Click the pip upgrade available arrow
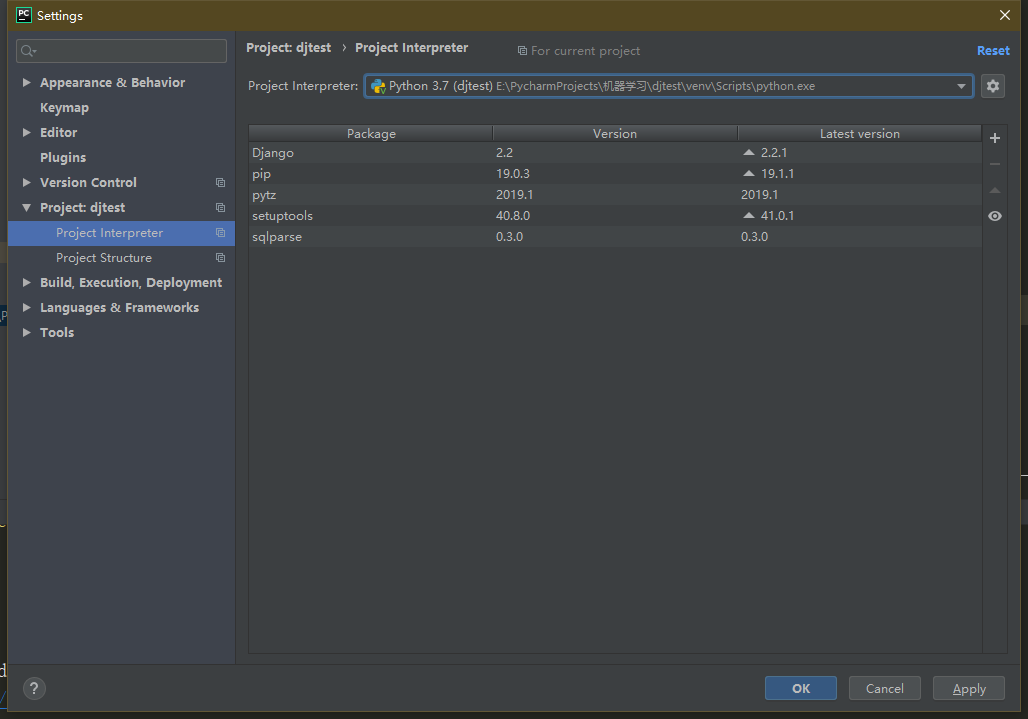Image resolution: width=1028 pixels, height=719 pixels. (749, 173)
